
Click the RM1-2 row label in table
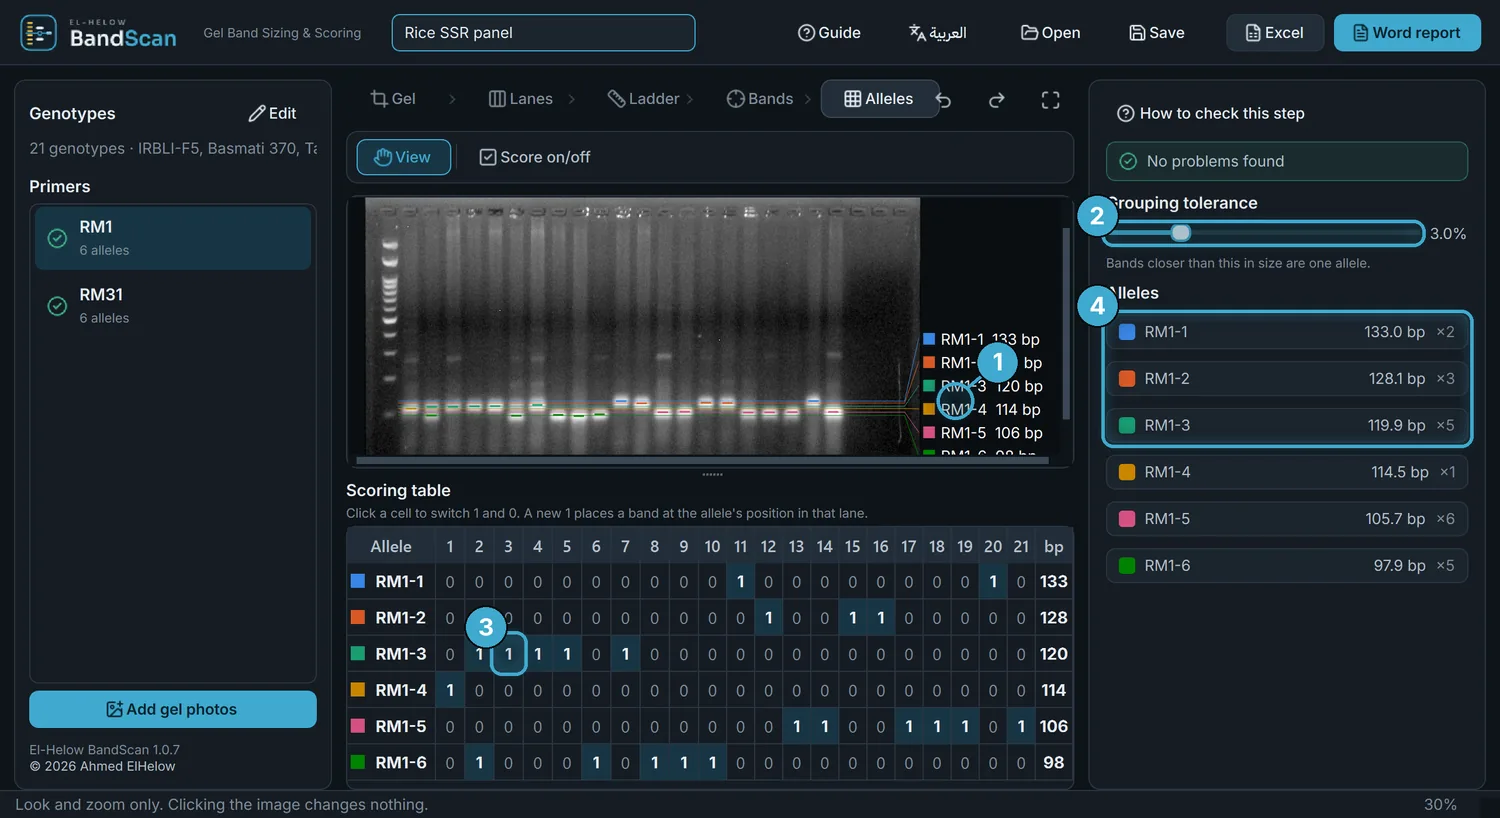click(400, 618)
